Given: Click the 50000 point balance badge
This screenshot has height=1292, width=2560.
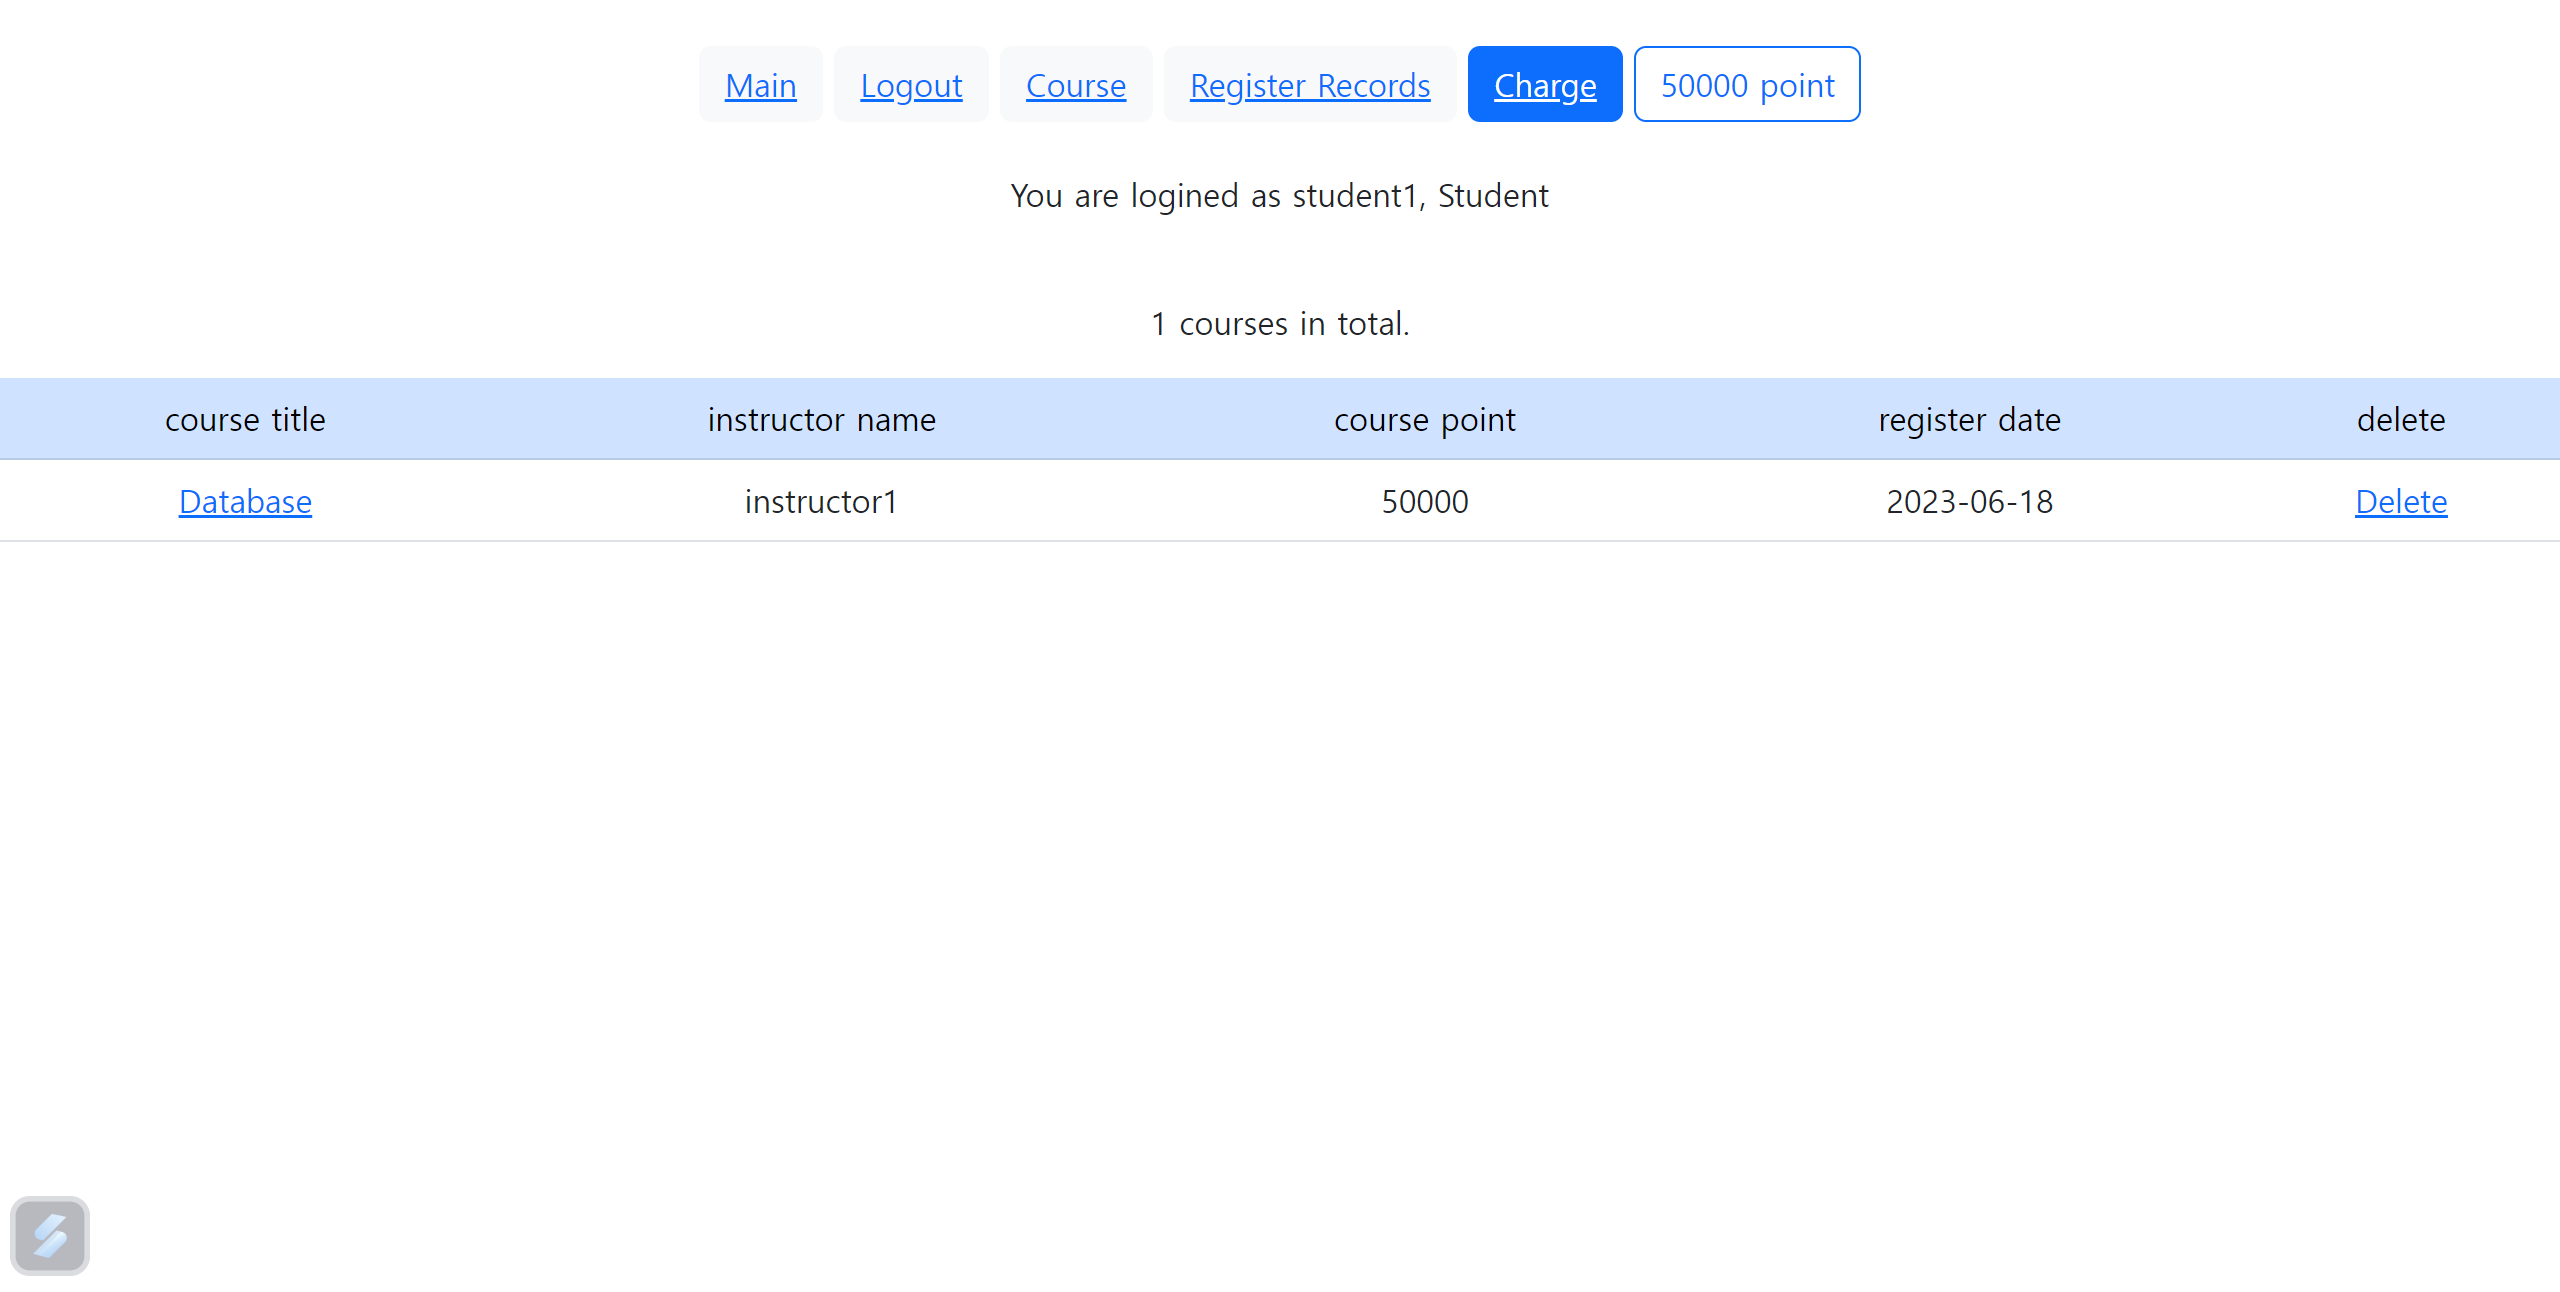Looking at the screenshot, I should tap(1746, 86).
